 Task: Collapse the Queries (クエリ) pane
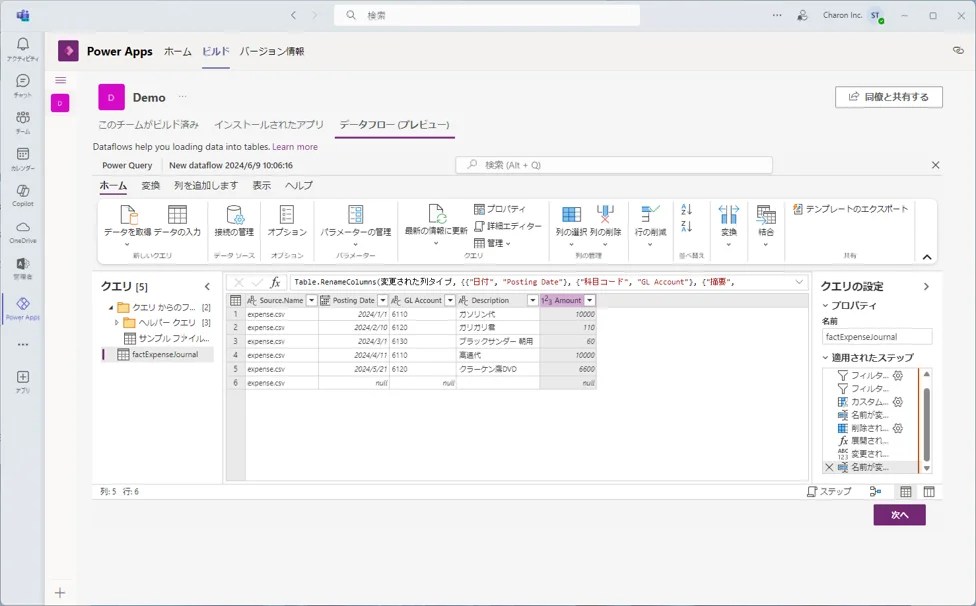[207, 287]
